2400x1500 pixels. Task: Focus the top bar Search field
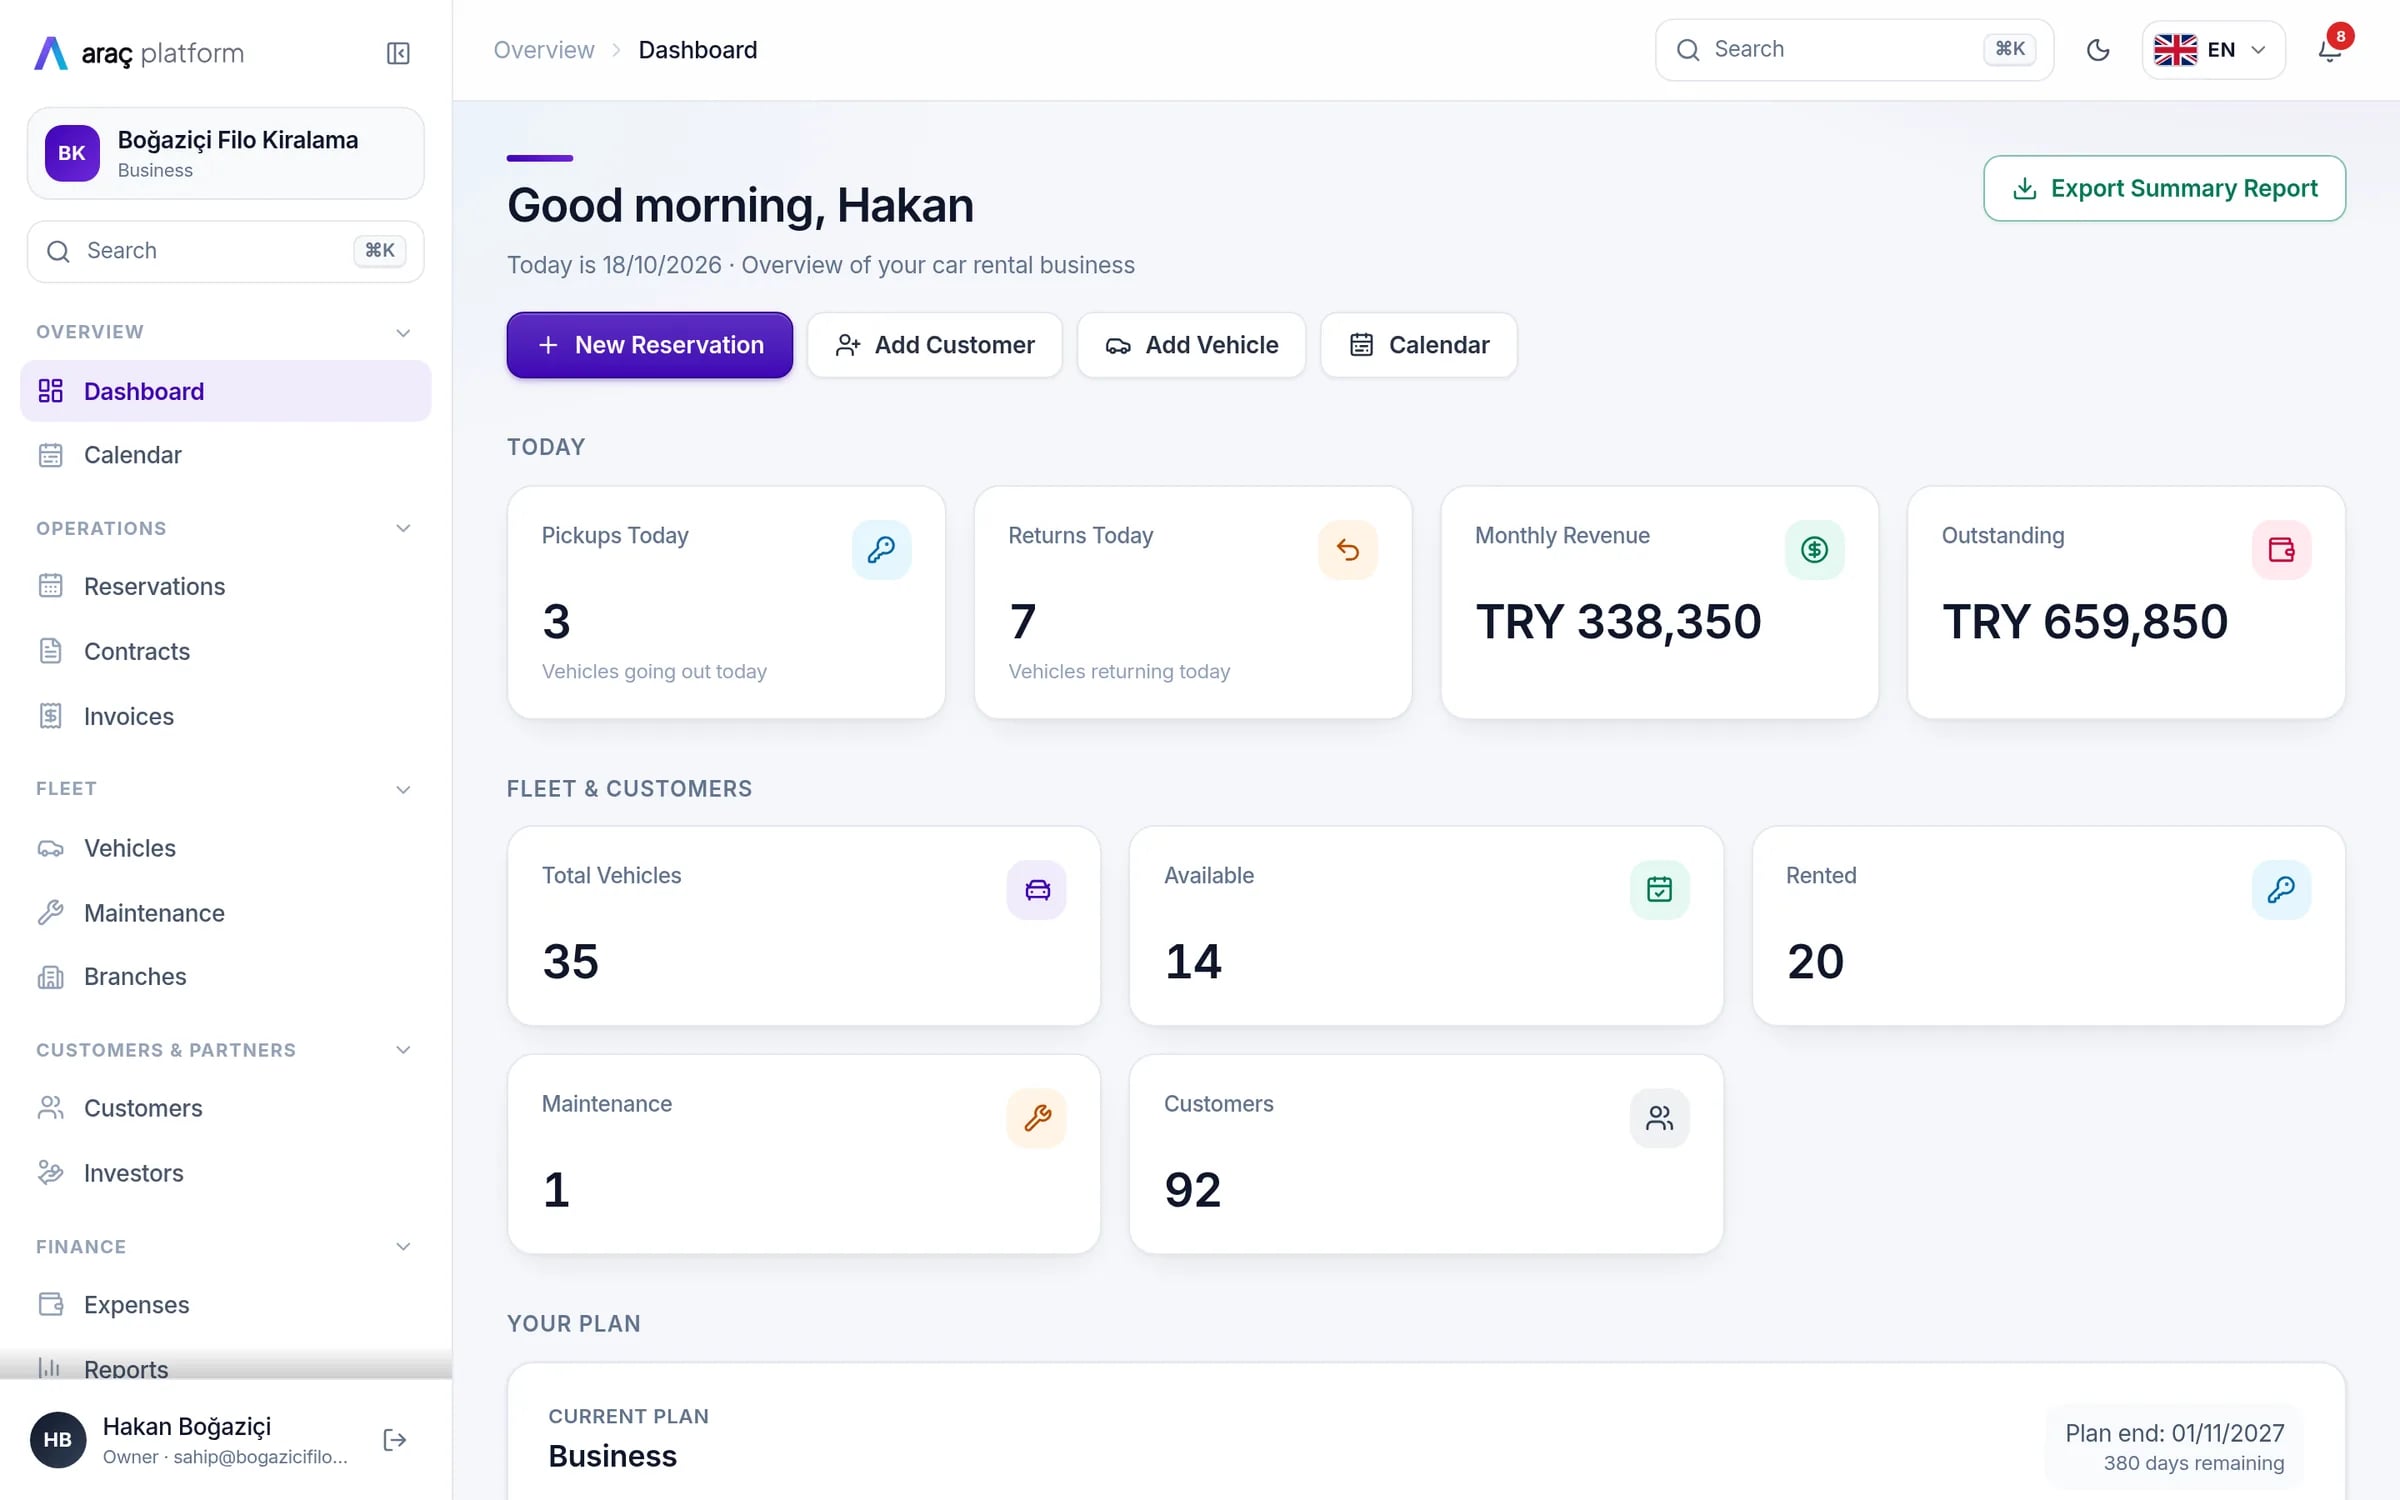click(1855, 50)
